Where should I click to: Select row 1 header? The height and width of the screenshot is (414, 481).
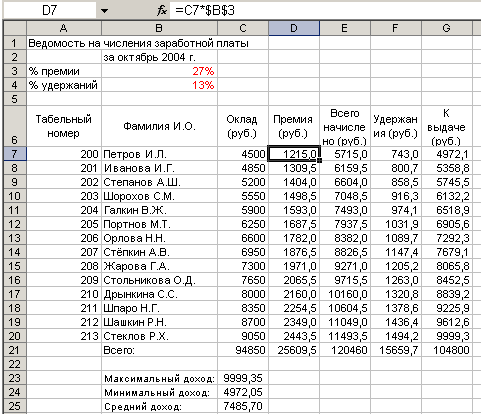coord(15,43)
